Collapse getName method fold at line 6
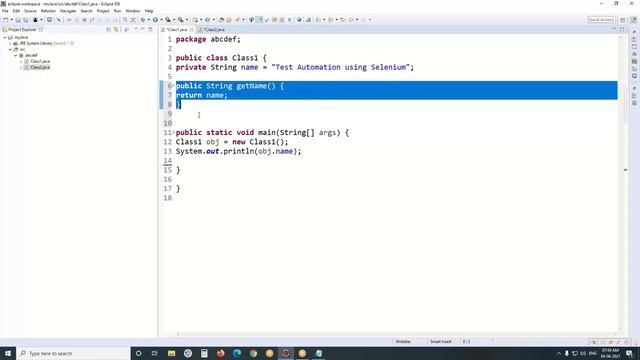This screenshot has width=640, height=360. tap(173, 85)
